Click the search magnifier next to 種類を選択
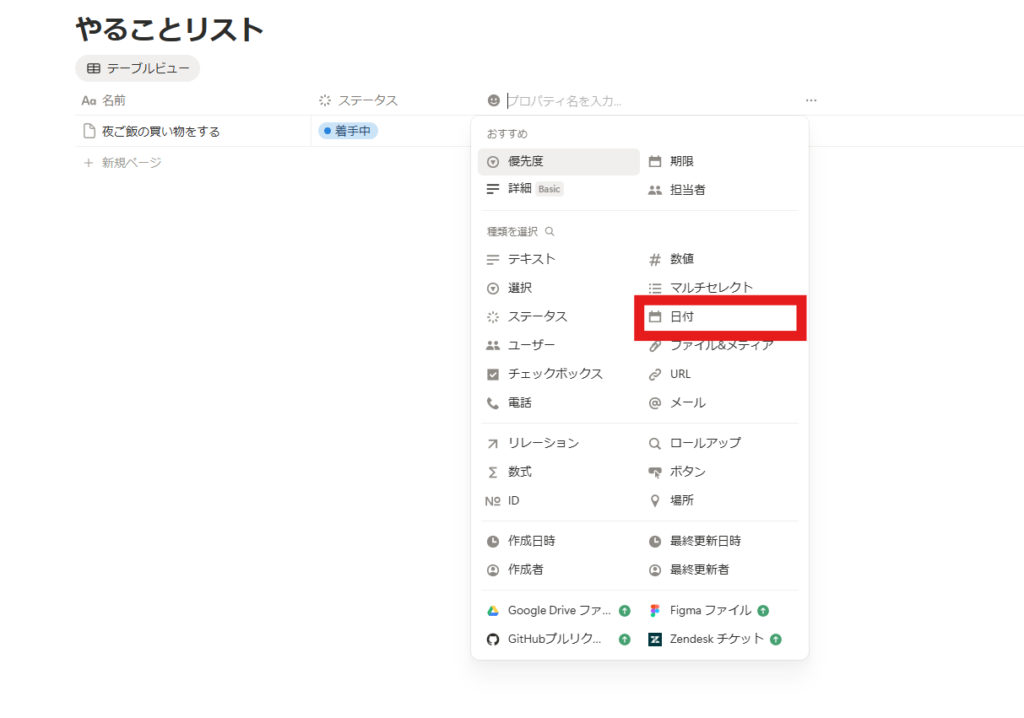Image resolution: width=1024 pixels, height=718 pixels. coord(549,232)
